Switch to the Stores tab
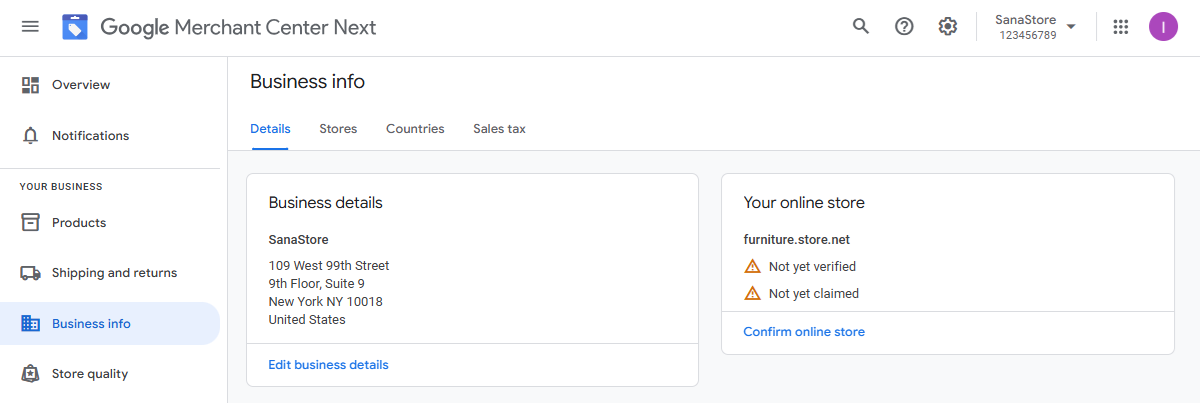This screenshot has height=403, width=1200. point(338,129)
